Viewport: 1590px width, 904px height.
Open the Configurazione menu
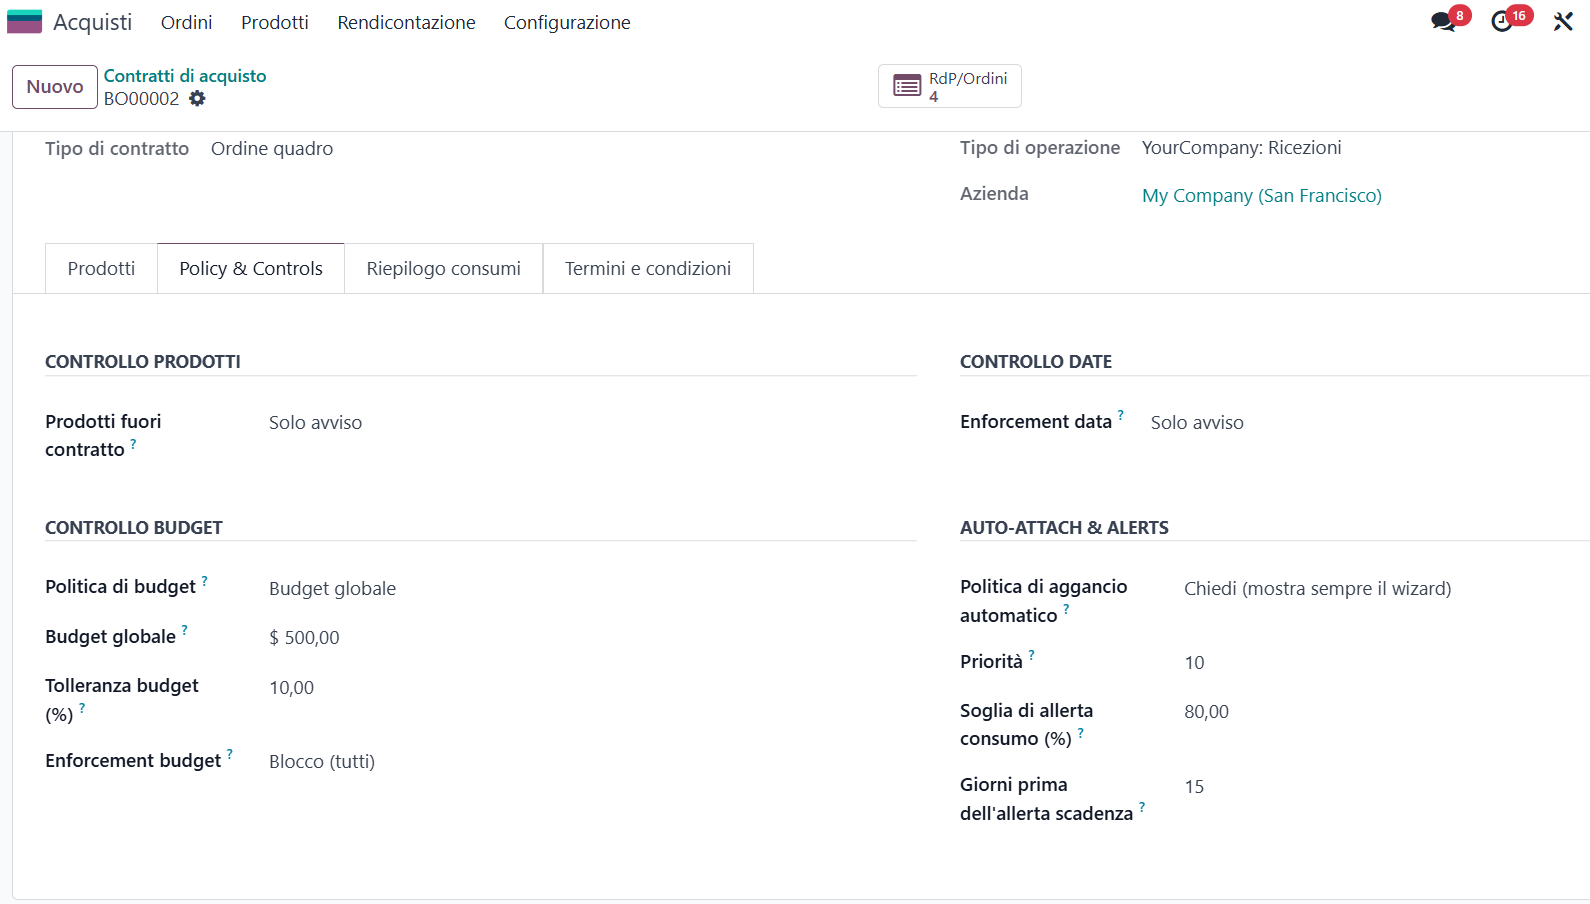pyautogui.click(x=566, y=22)
